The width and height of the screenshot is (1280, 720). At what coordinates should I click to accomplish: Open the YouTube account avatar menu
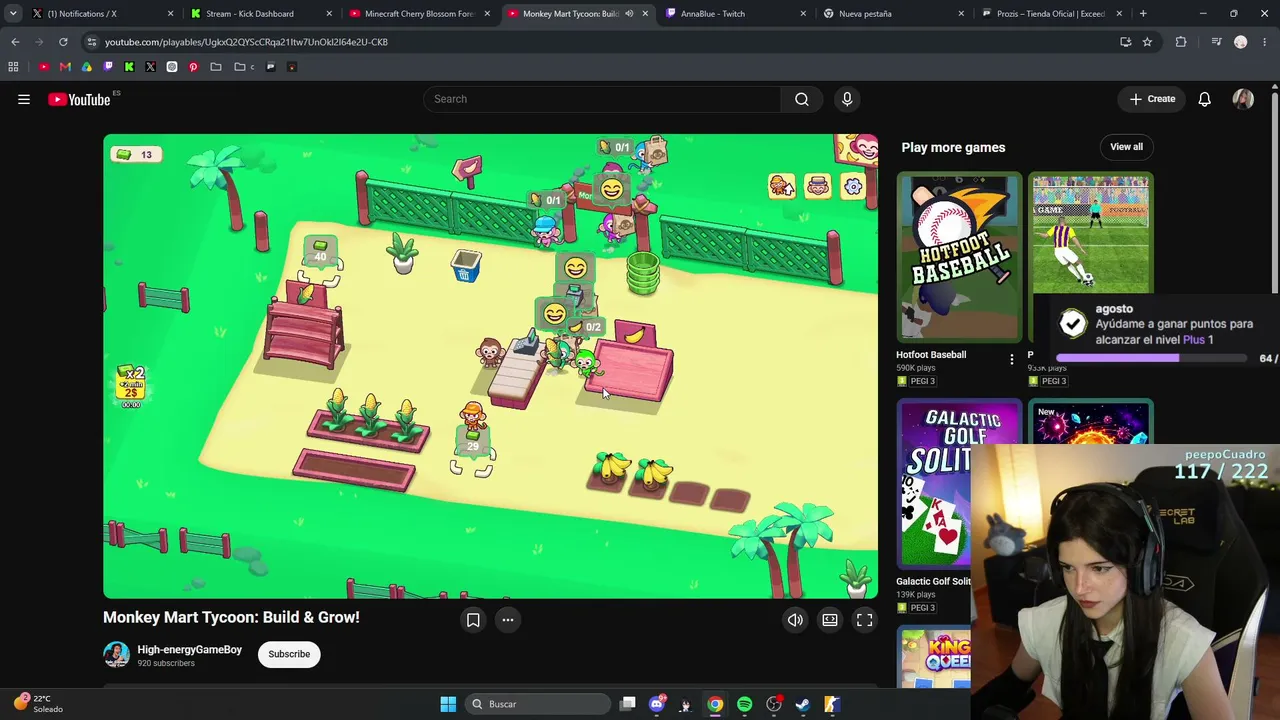(x=1243, y=99)
